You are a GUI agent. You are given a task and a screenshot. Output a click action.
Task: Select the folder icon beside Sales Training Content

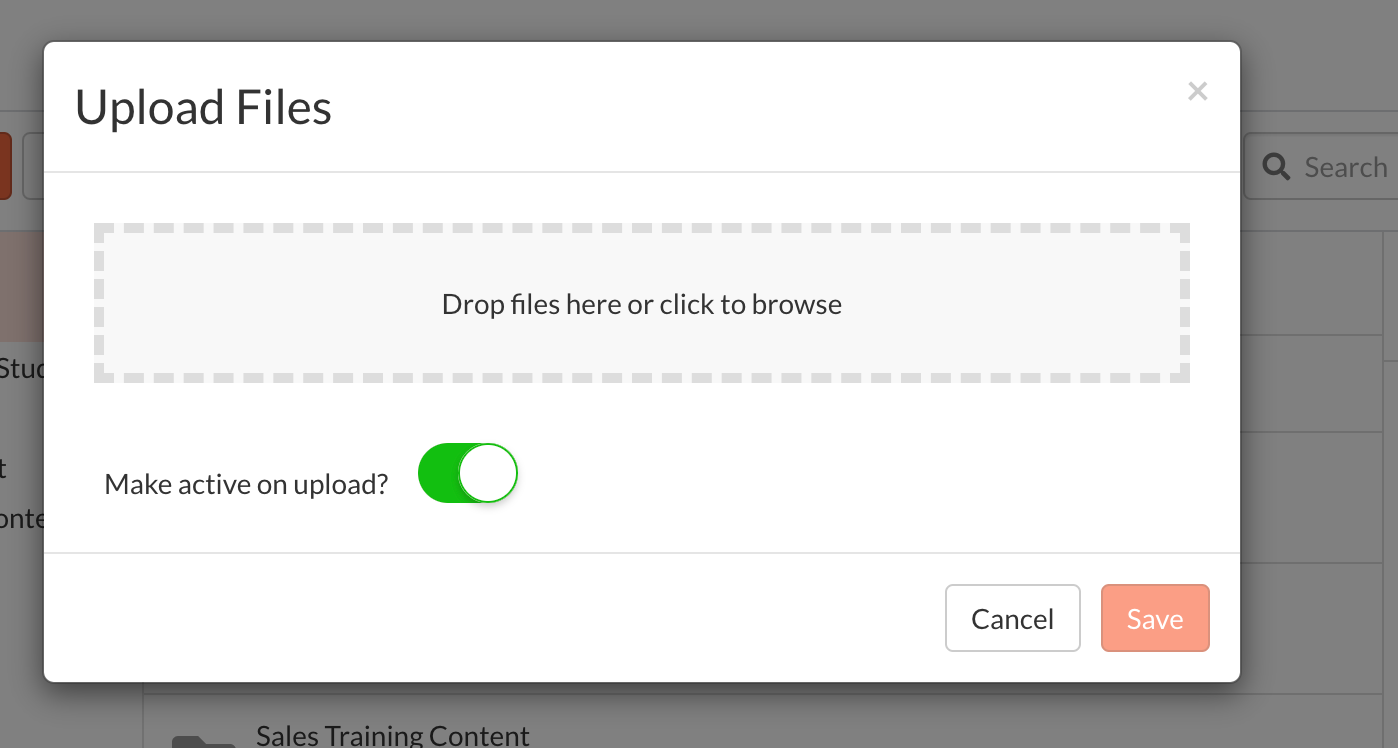coord(203,742)
